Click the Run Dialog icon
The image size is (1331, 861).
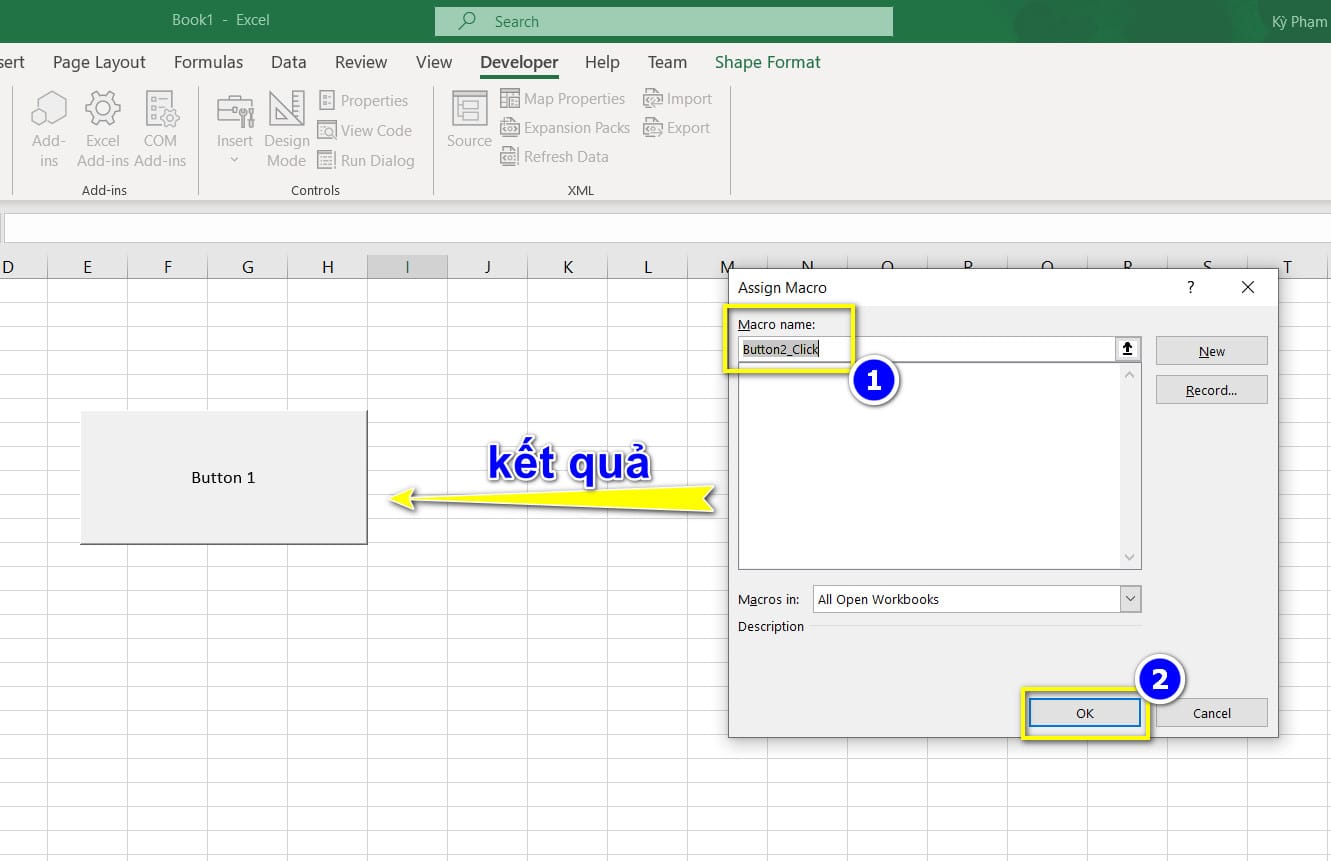pos(367,160)
